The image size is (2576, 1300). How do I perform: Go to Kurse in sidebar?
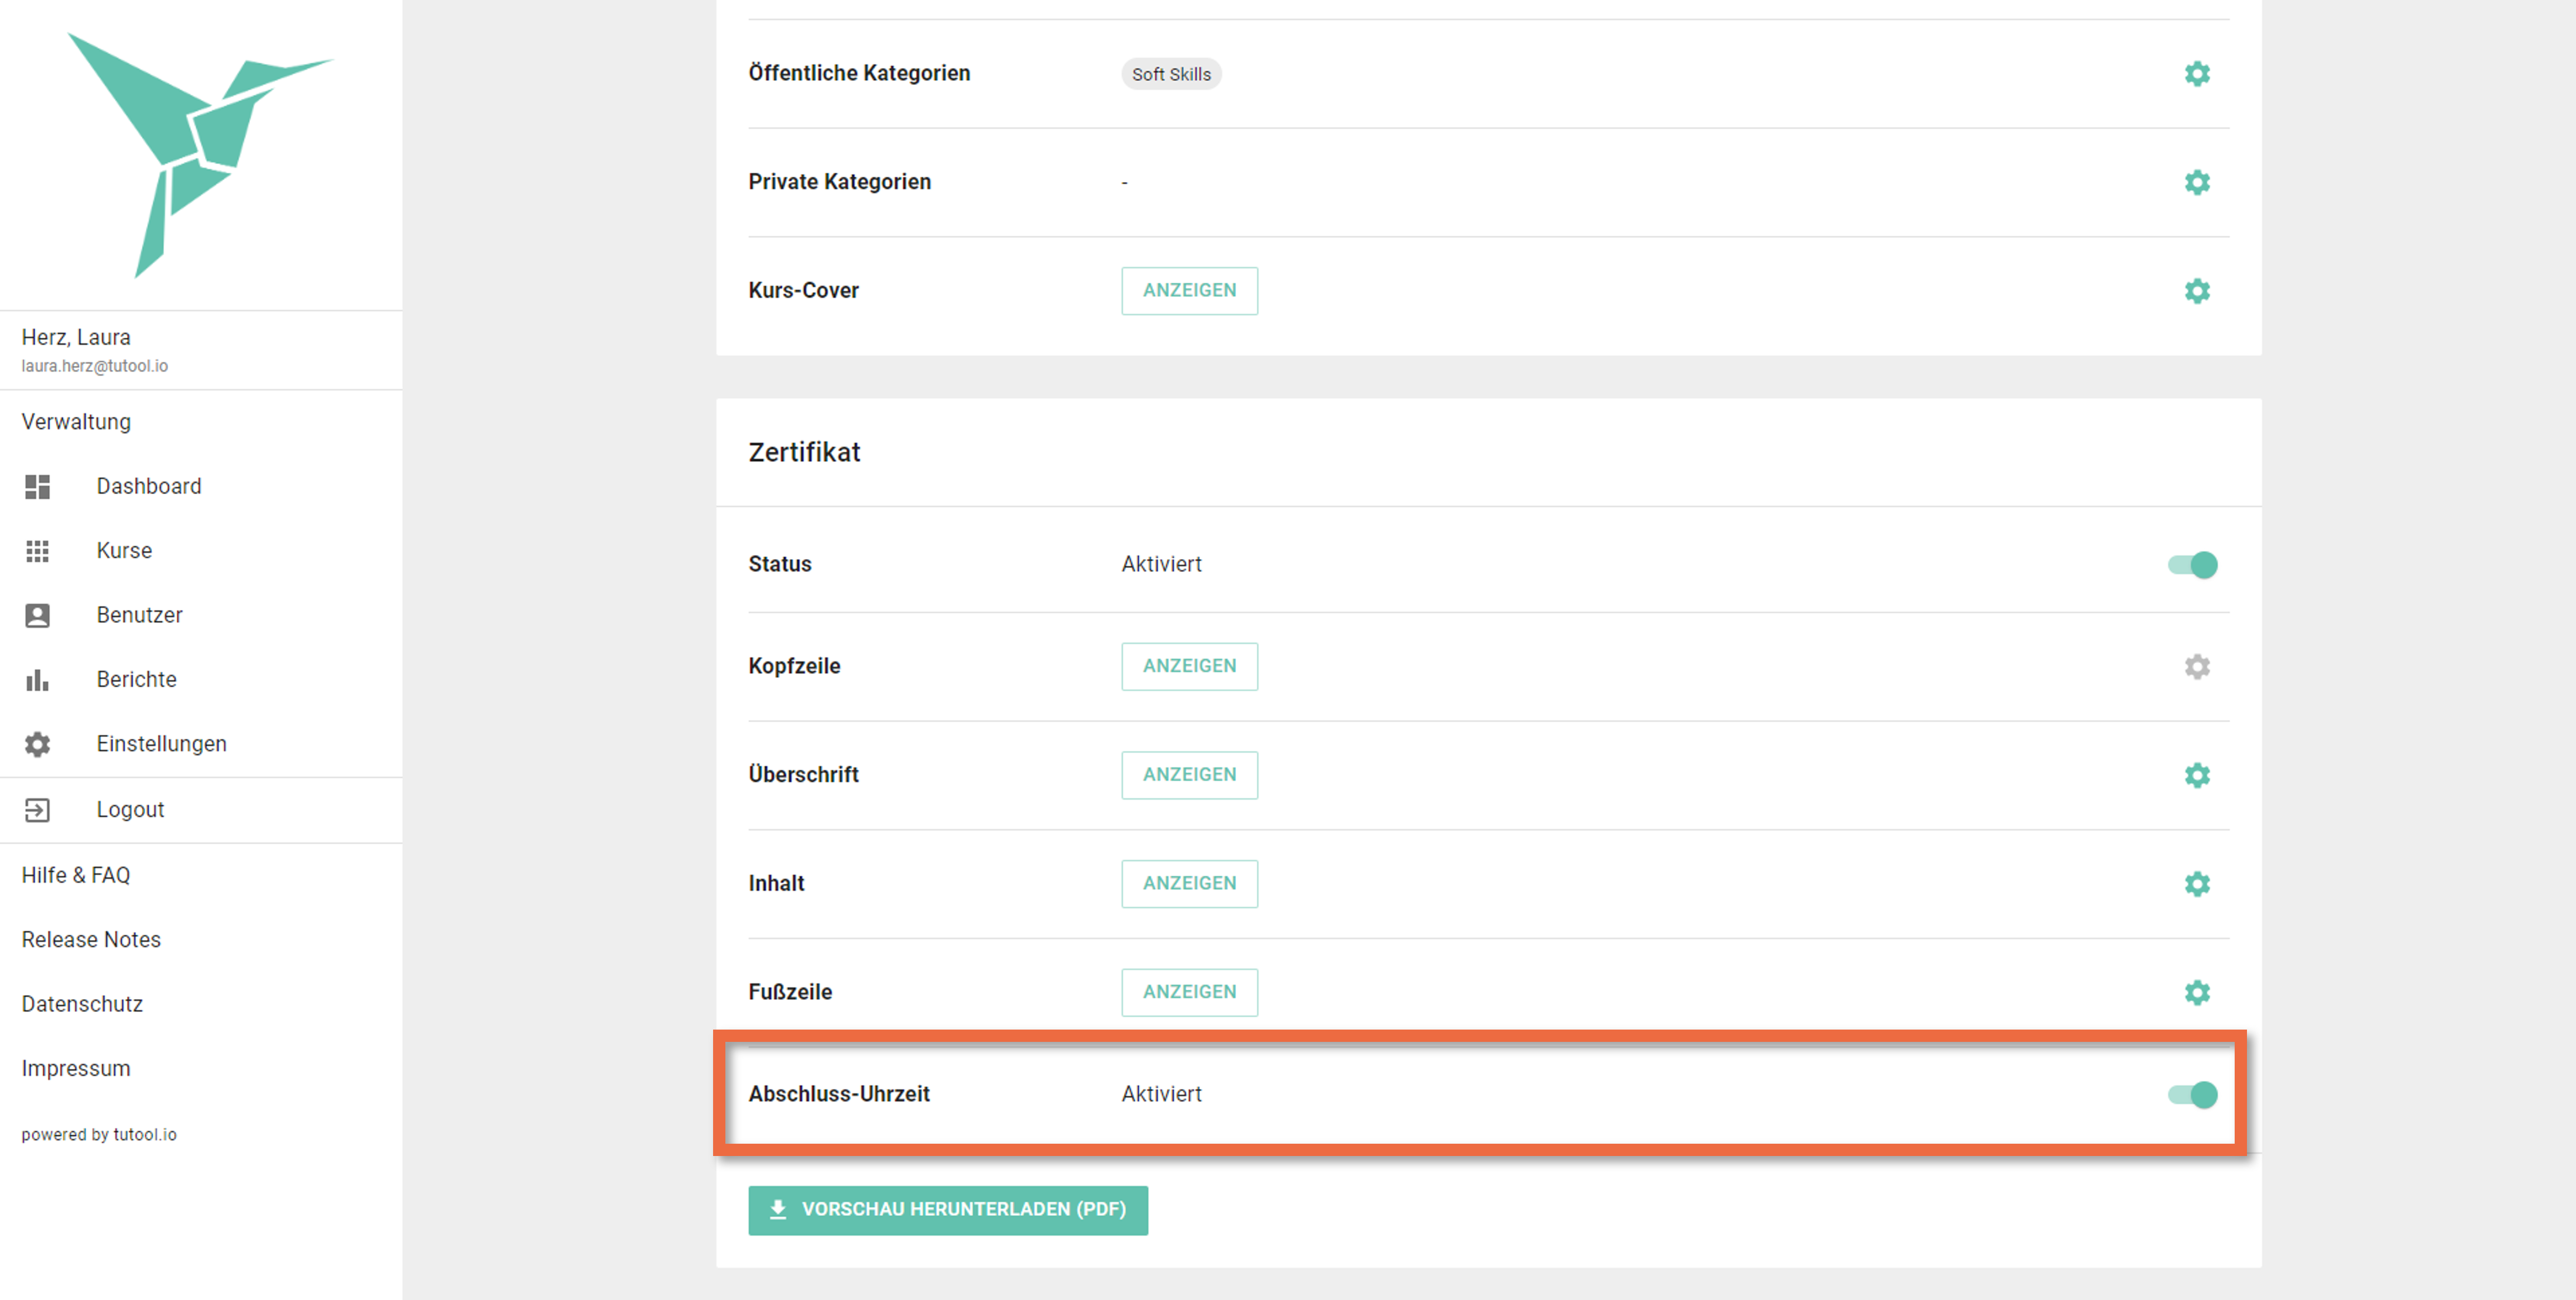[x=124, y=551]
